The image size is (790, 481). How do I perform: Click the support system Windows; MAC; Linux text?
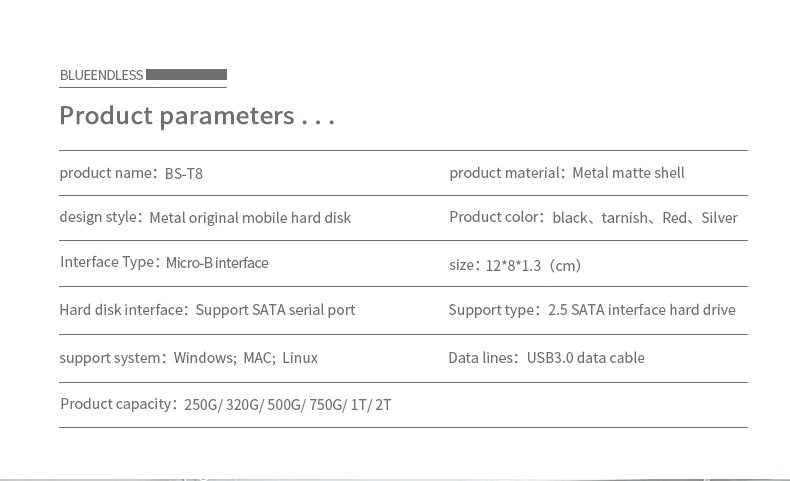(x=245, y=358)
